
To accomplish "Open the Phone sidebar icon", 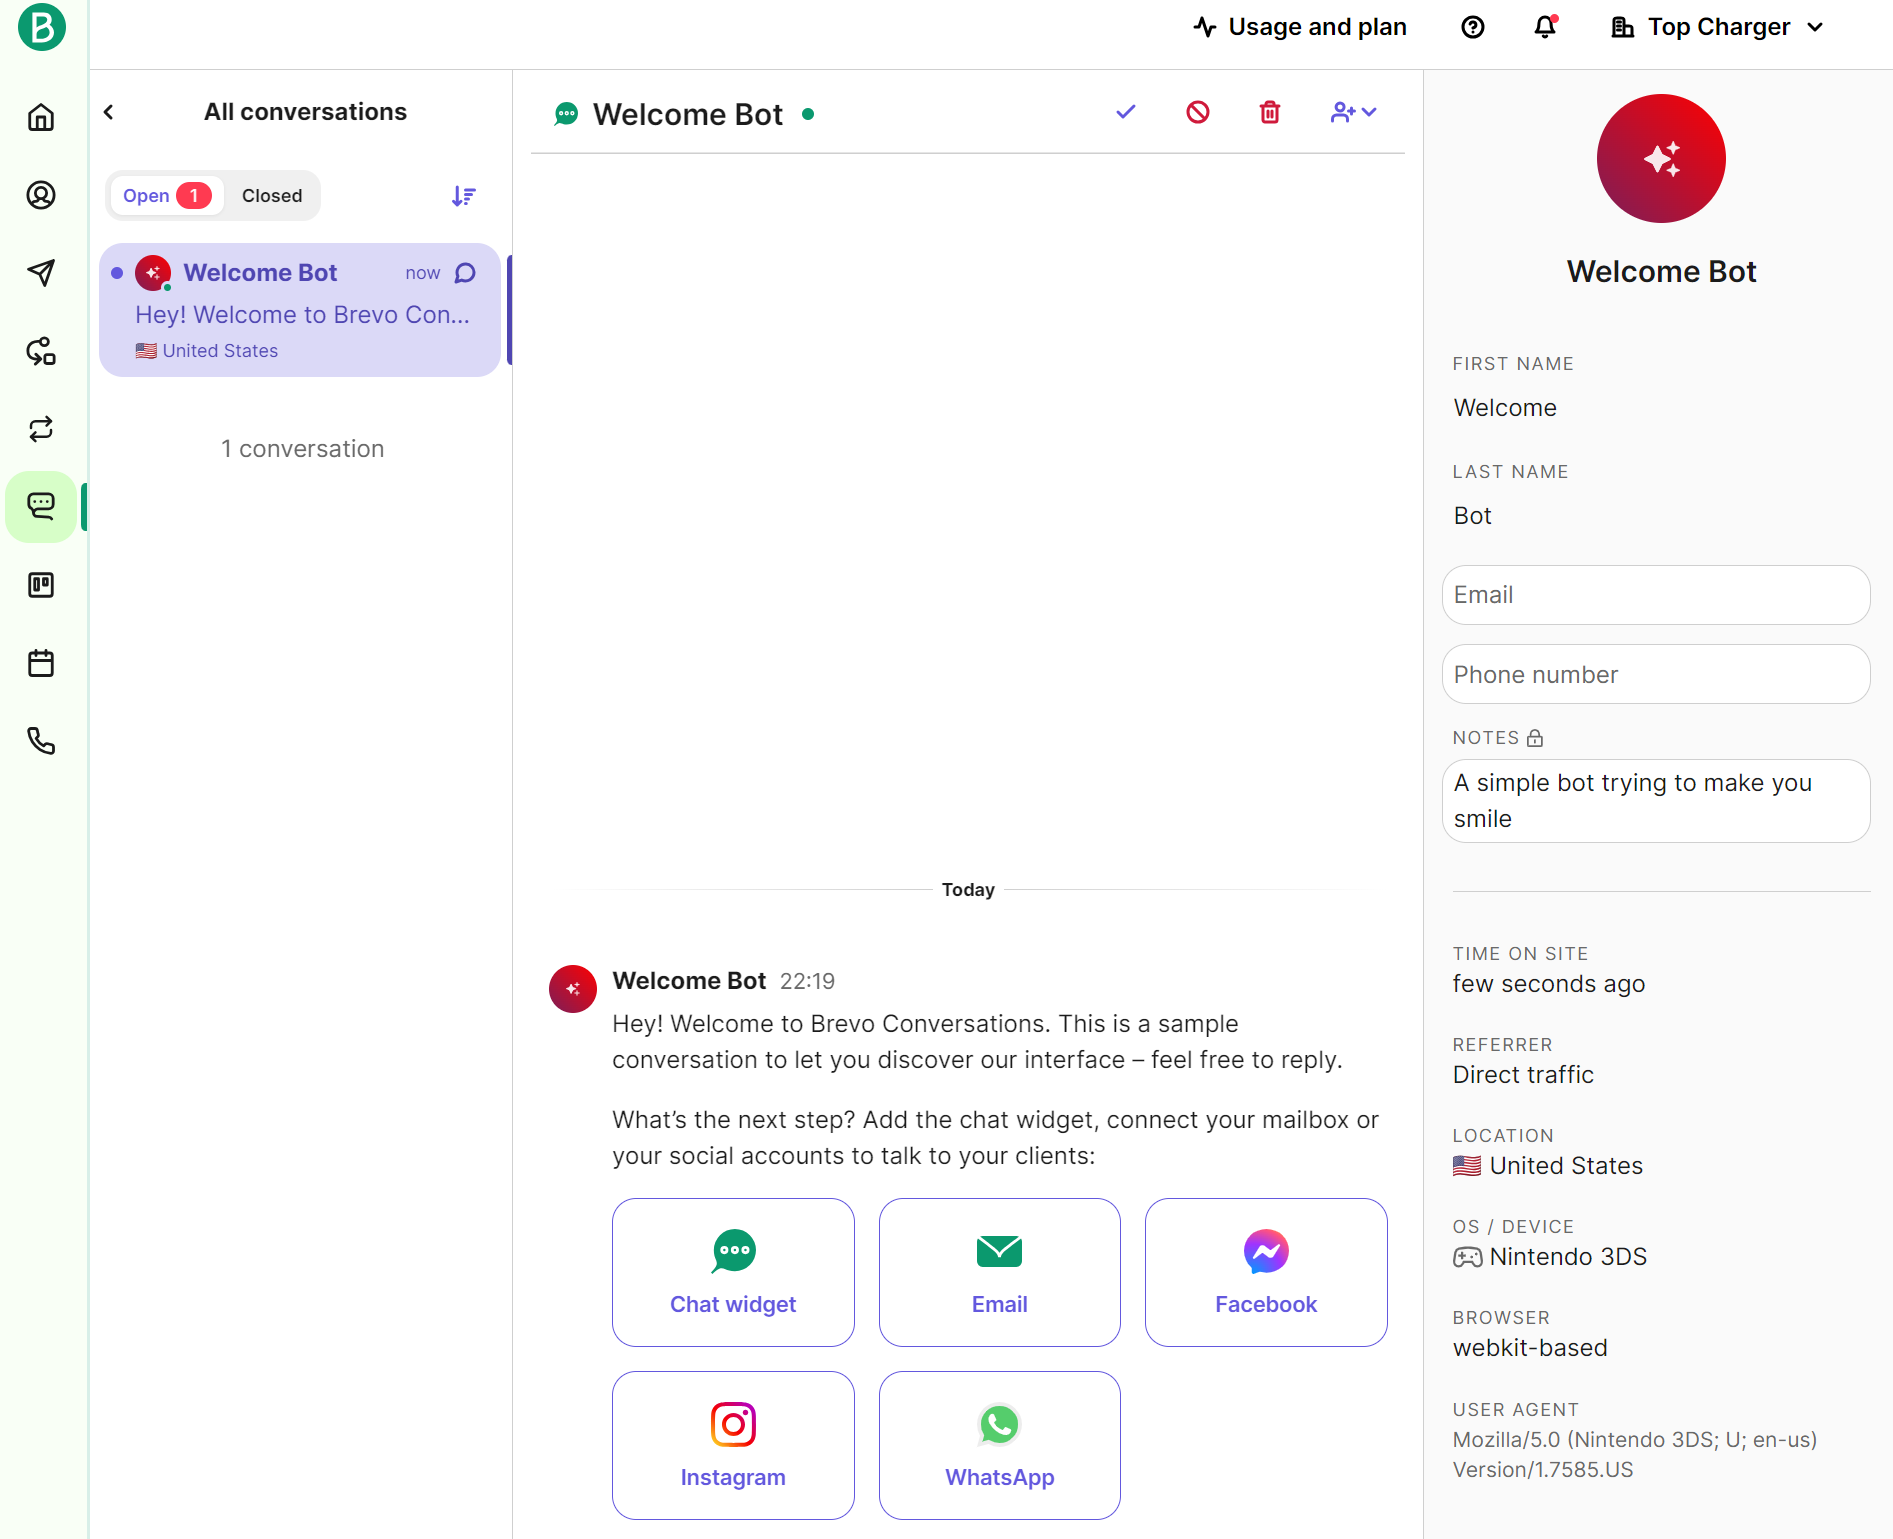I will point(41,741).
